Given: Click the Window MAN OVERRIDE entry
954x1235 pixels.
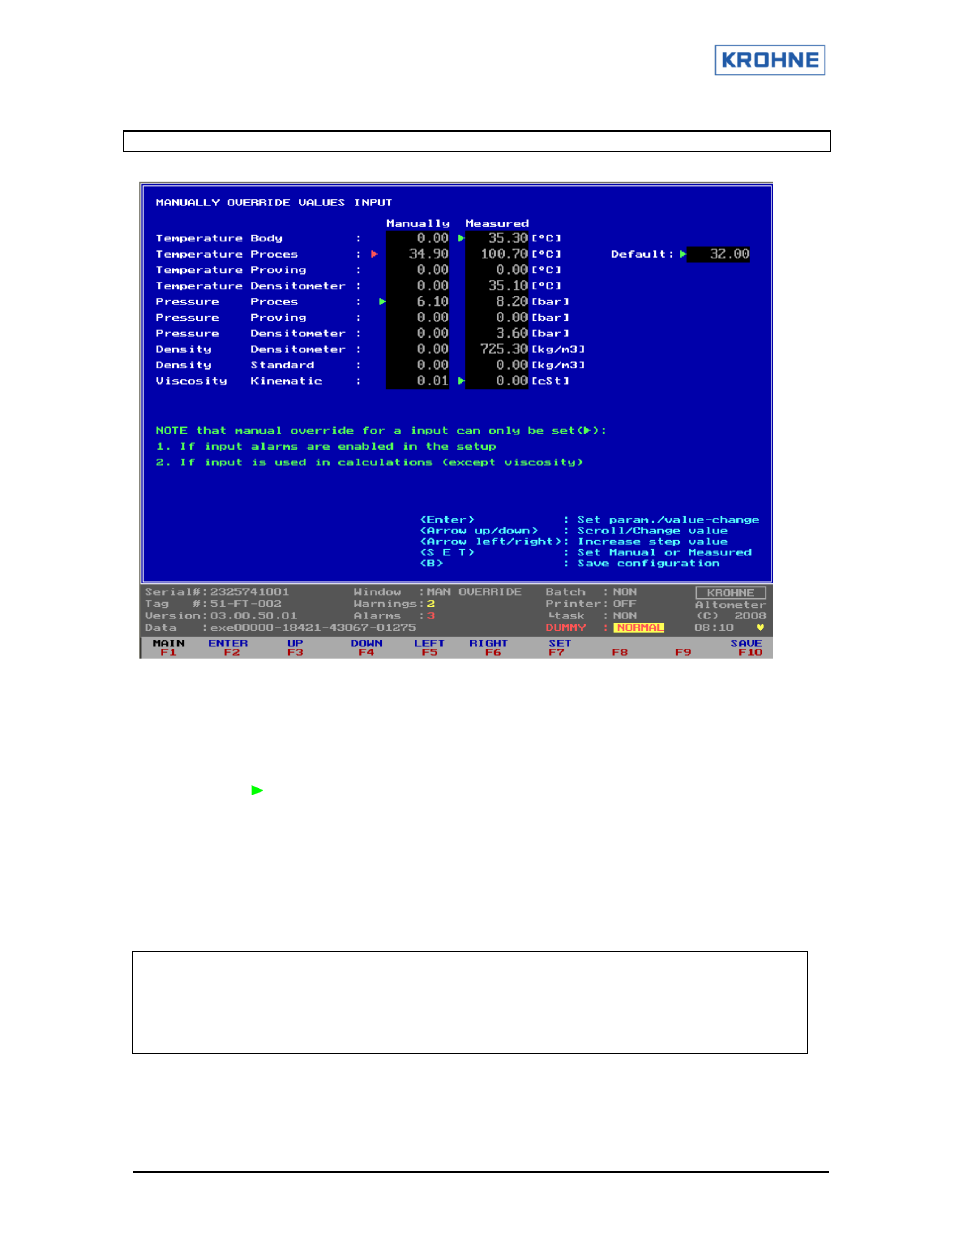Looking at the screenshot, I should (437, 592).
